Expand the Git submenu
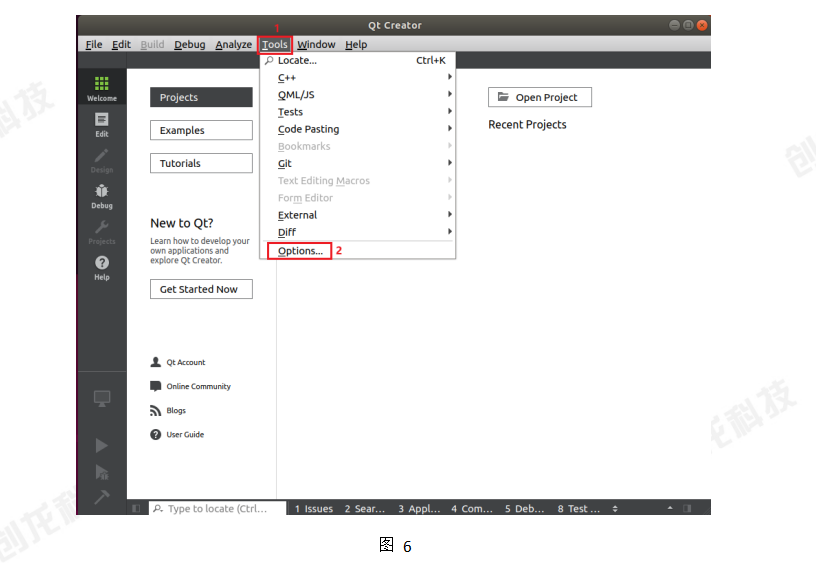 pyautogui.click(x=358, y=163)
